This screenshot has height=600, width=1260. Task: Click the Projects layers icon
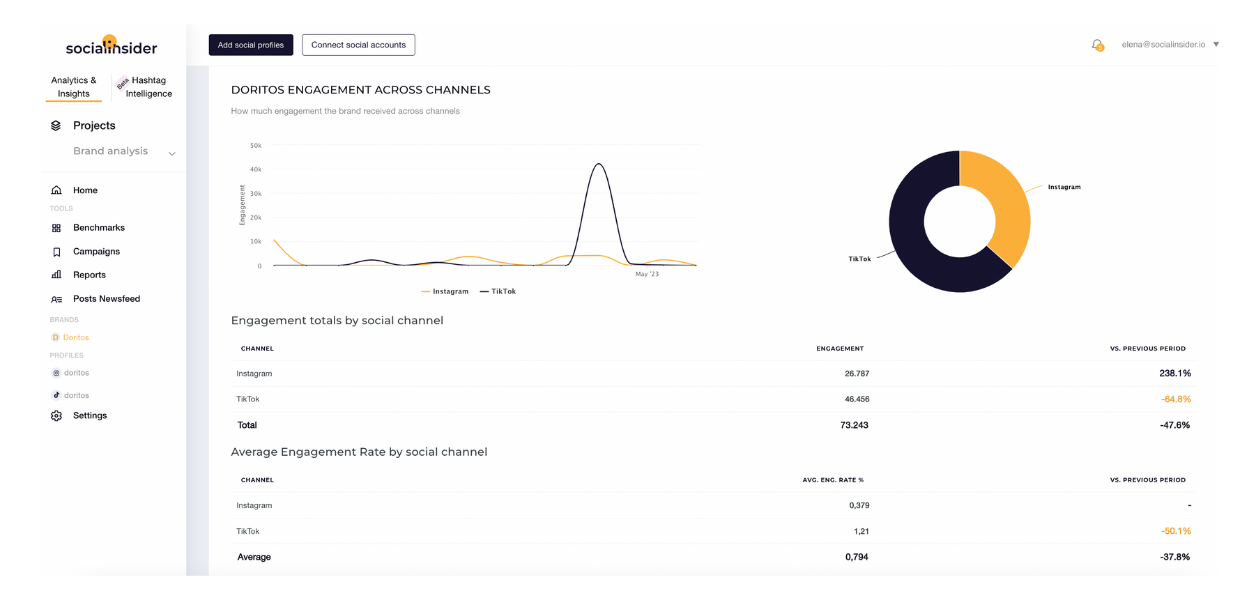coord(56,126)
